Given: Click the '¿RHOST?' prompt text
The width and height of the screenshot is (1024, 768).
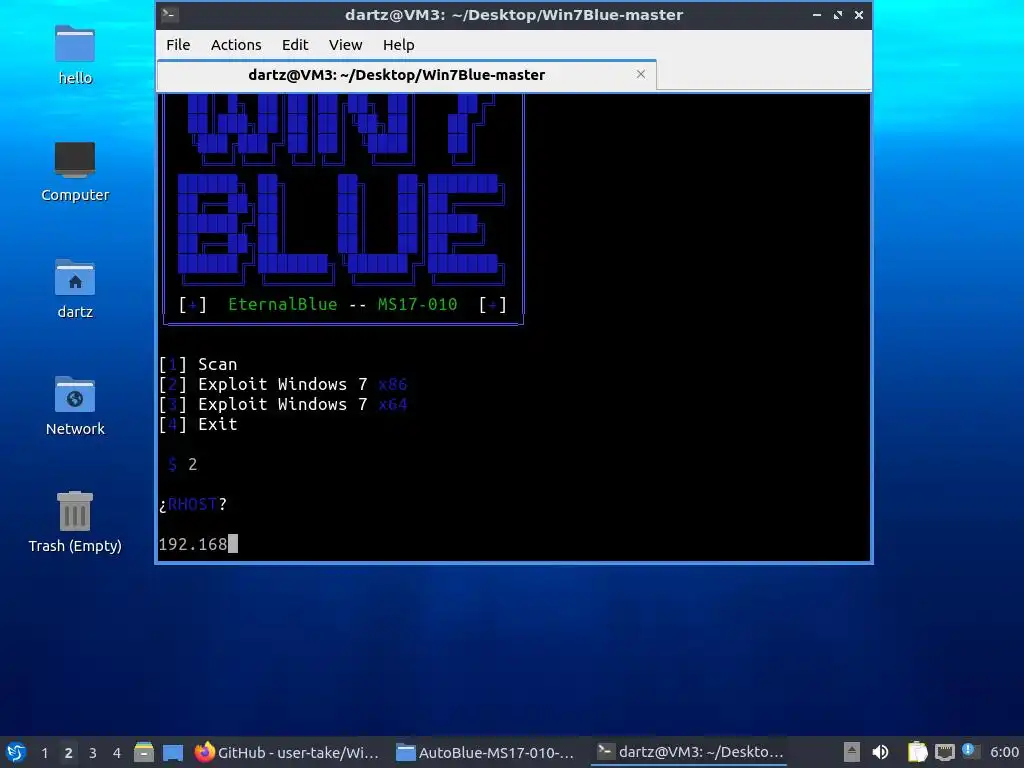Looking at the screenshot, I should [x=193, y=504].
